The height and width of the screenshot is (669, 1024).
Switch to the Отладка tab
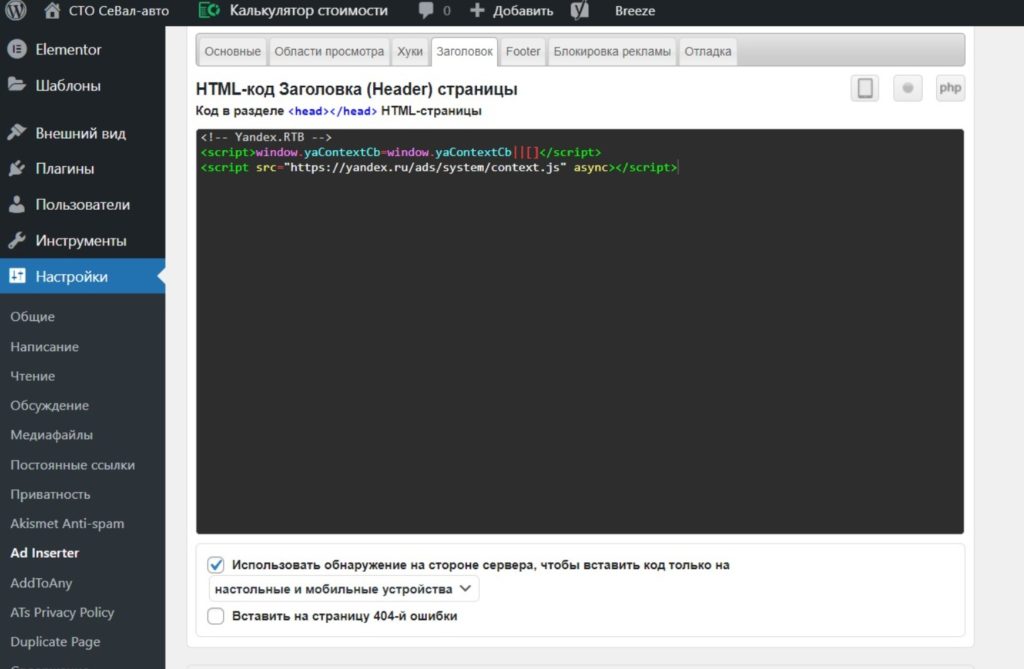[708, 52]
